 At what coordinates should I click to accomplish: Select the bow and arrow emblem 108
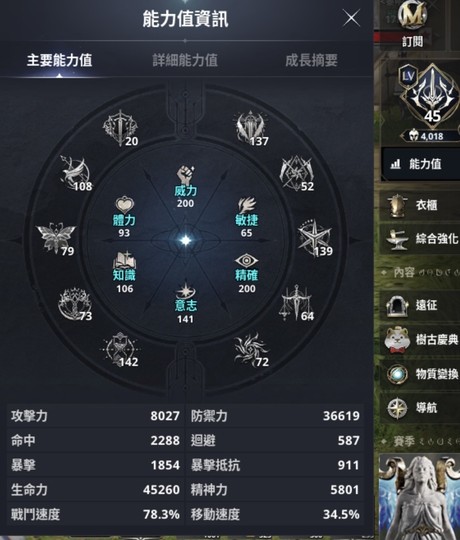tap(76, 173)
